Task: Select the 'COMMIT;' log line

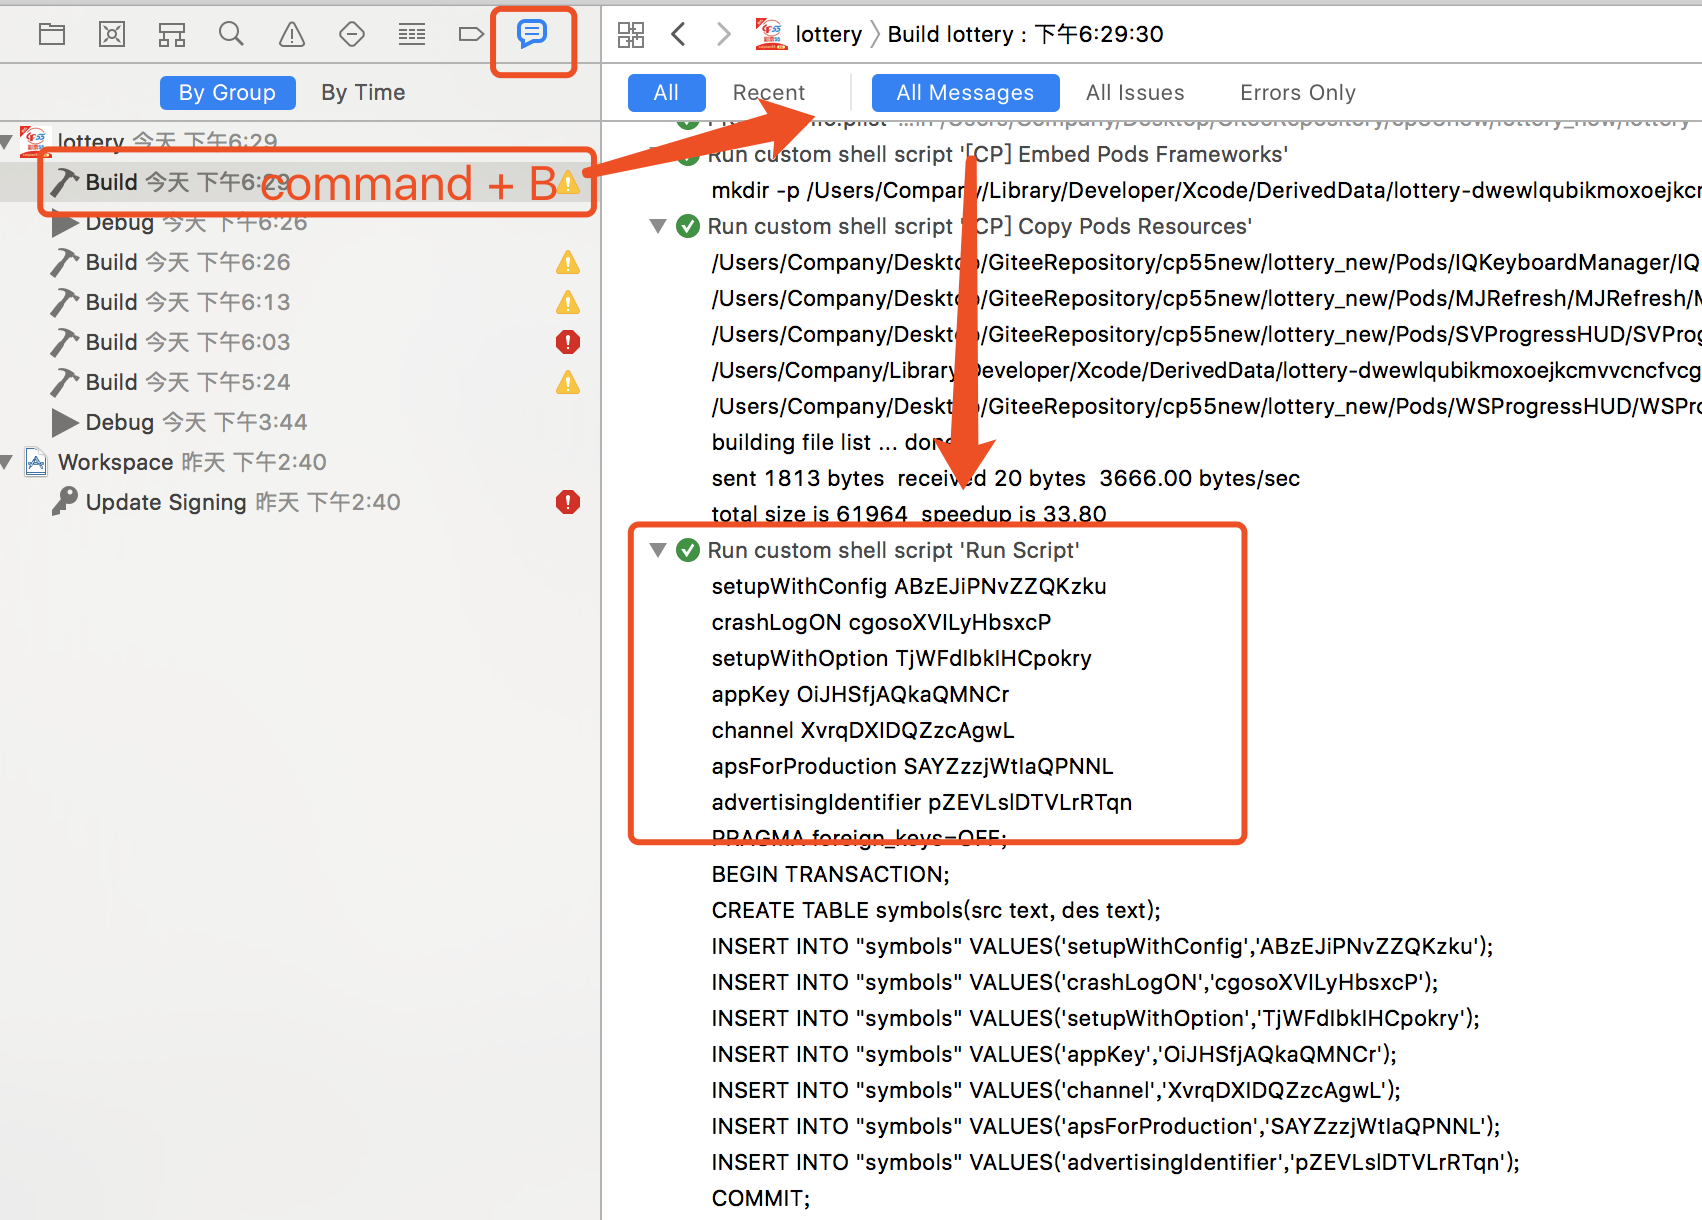Action: click(761, 1198)
